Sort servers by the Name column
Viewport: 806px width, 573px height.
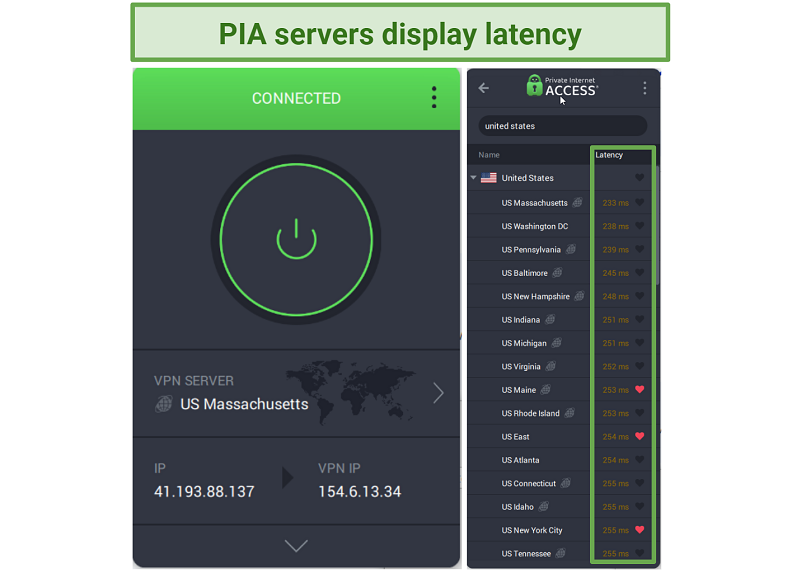[489, 155]
